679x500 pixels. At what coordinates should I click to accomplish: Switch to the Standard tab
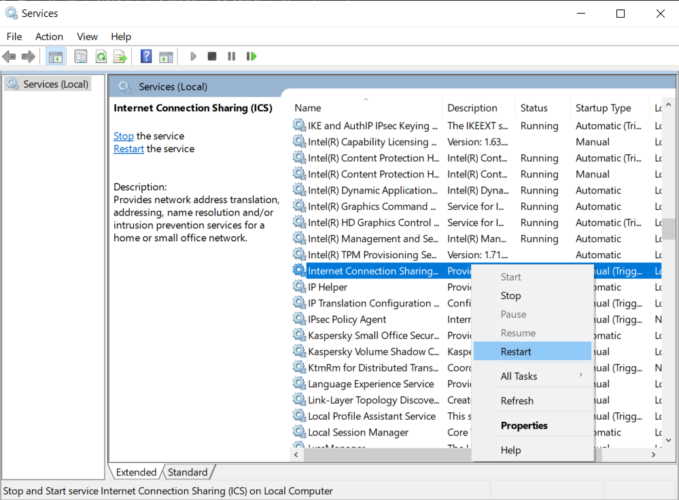pos(188,472)
